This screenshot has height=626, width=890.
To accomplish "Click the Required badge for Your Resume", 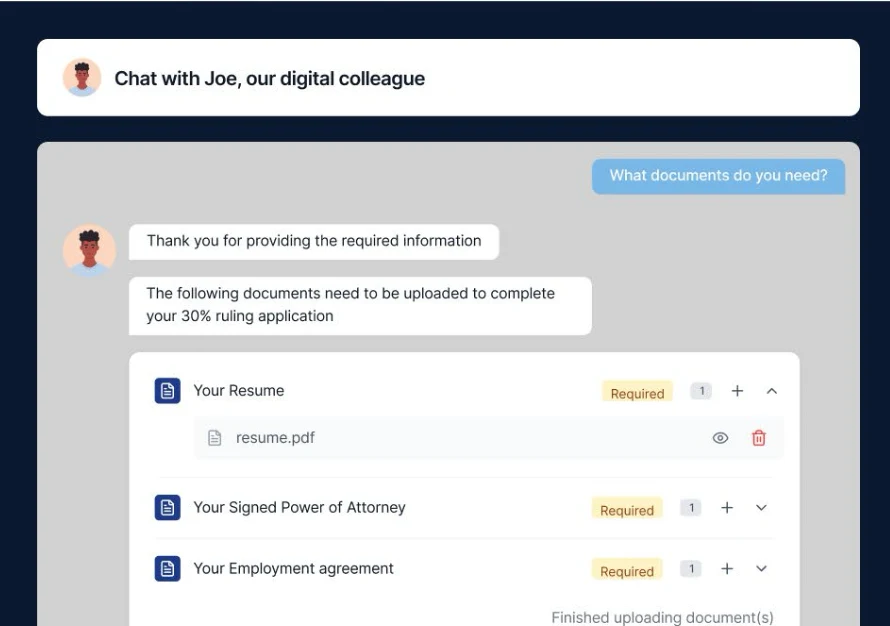I will [637, 391].
